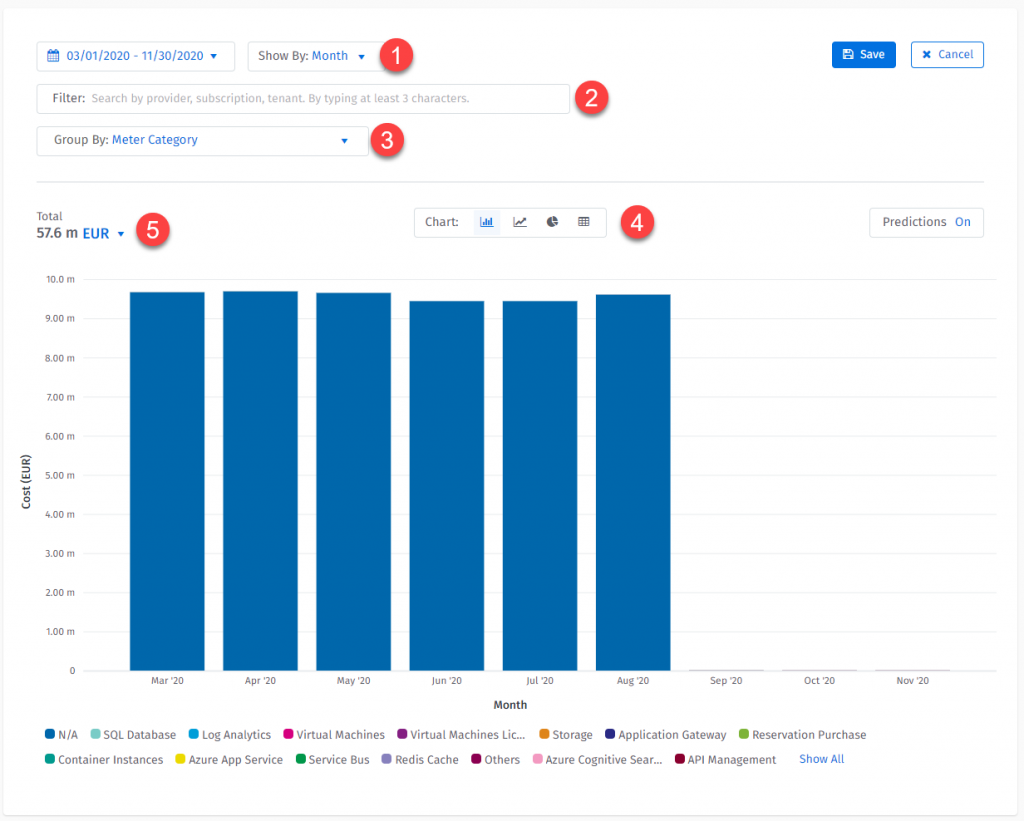Open the EUR currency dropdown
Screen dimensions: 1024x821
(104, 233)
